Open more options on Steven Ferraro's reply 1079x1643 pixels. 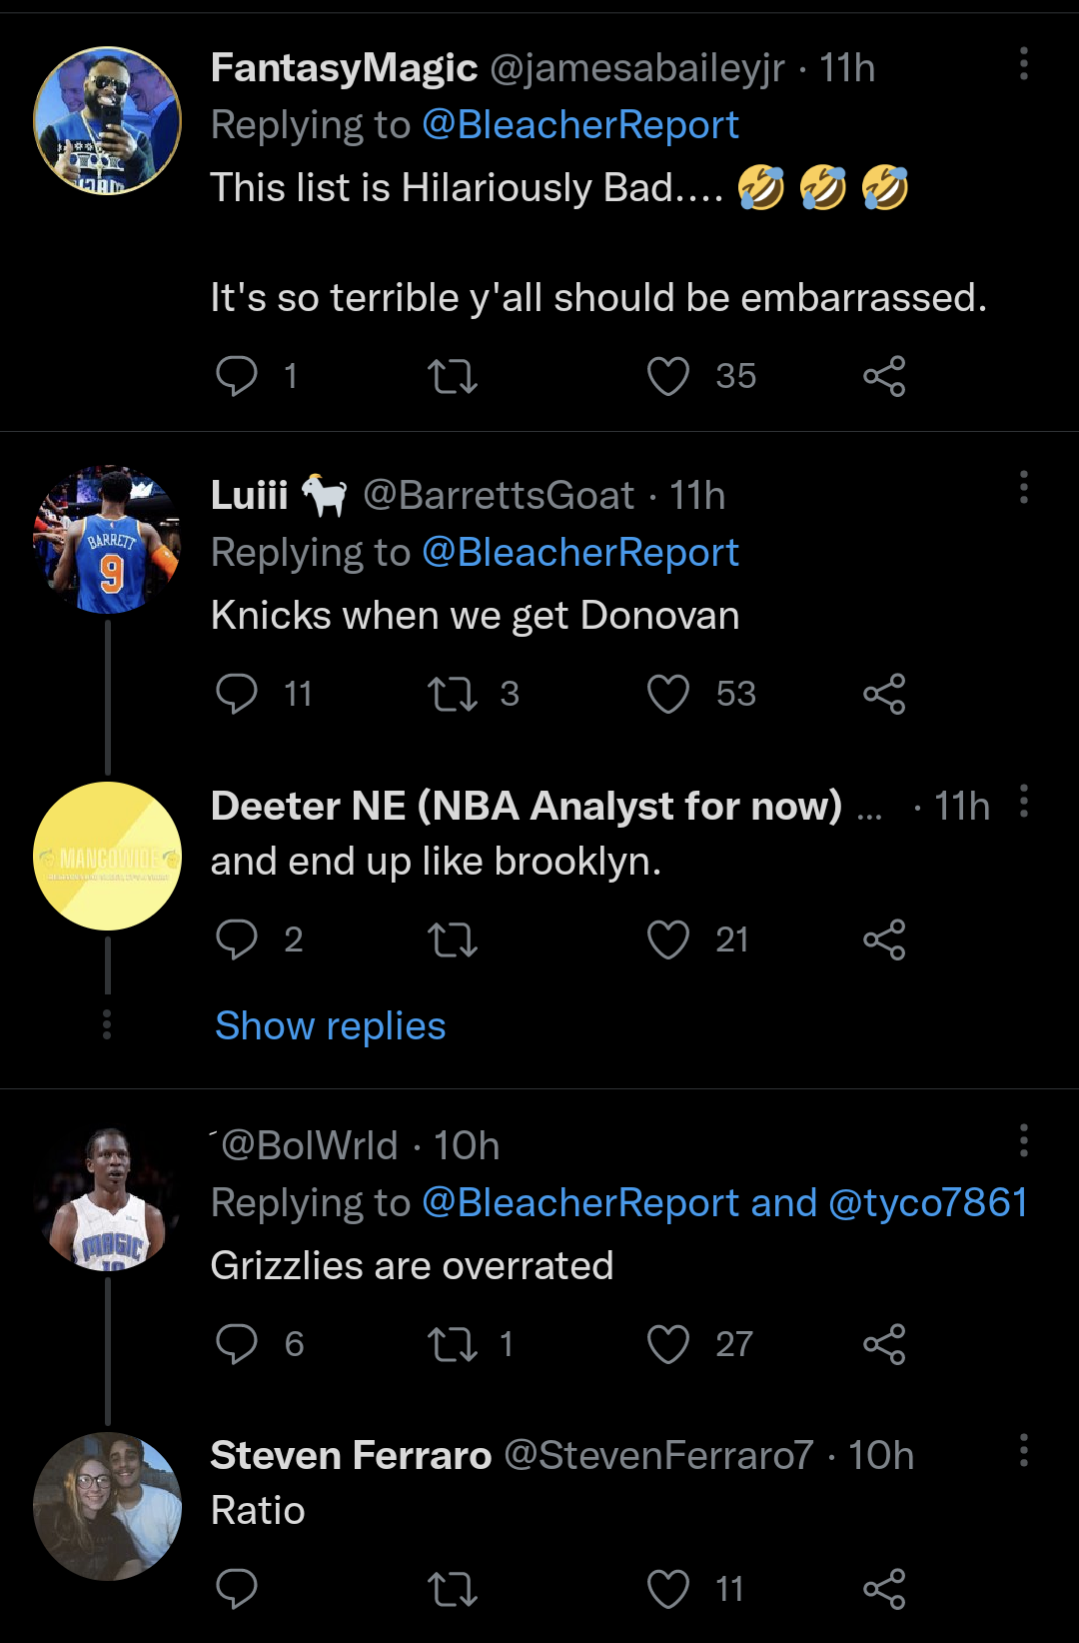coord(1023,1450)
